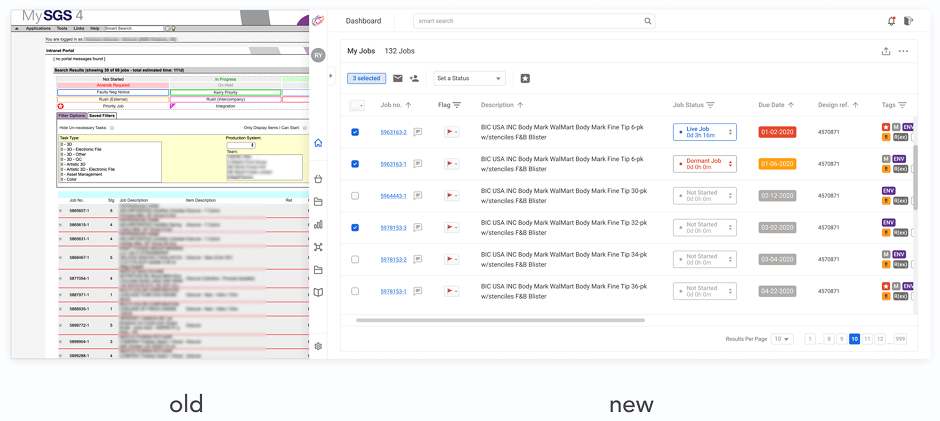
Task: Click the magnifier icon in smart search
Action: coord(647,21)
